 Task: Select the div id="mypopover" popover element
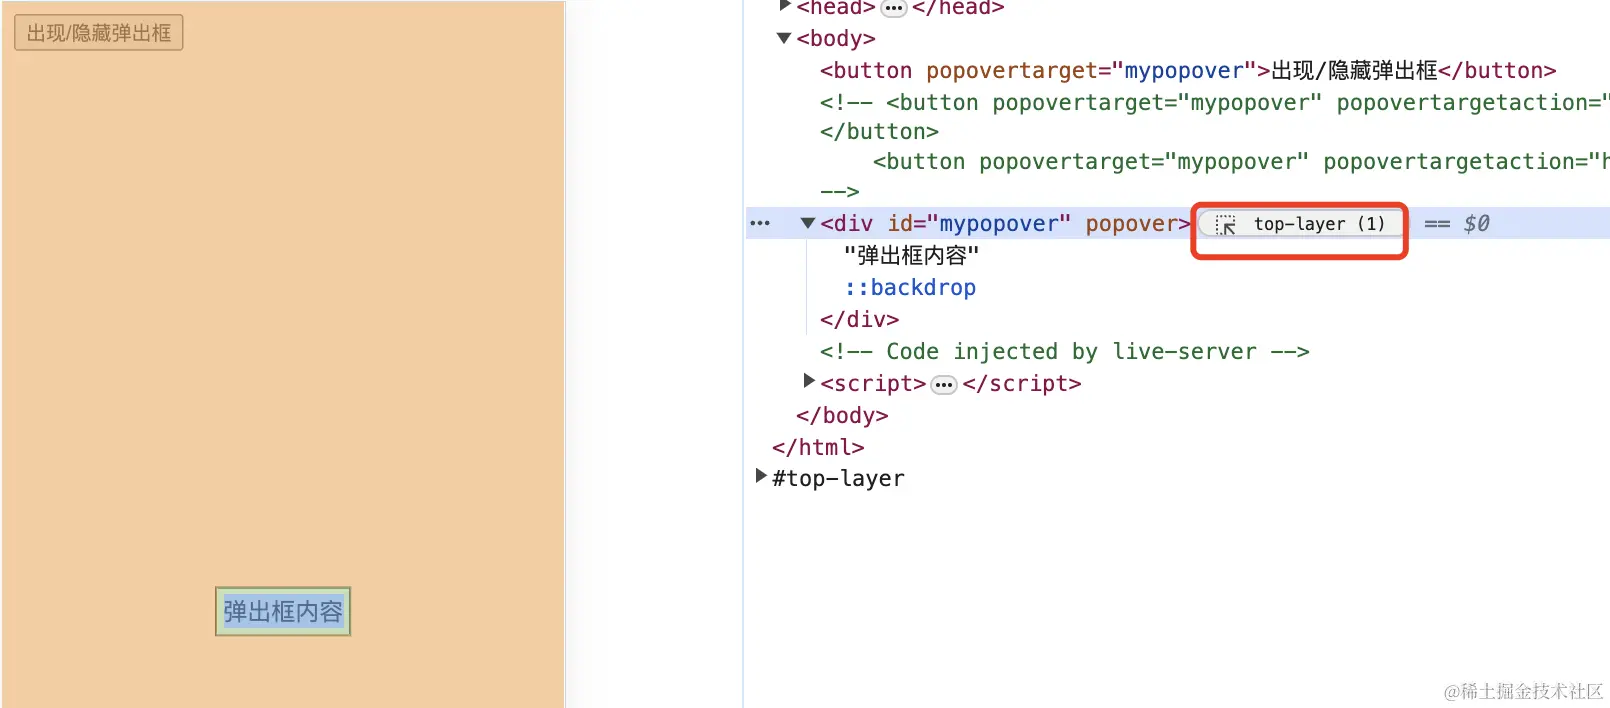(1005, 224)
